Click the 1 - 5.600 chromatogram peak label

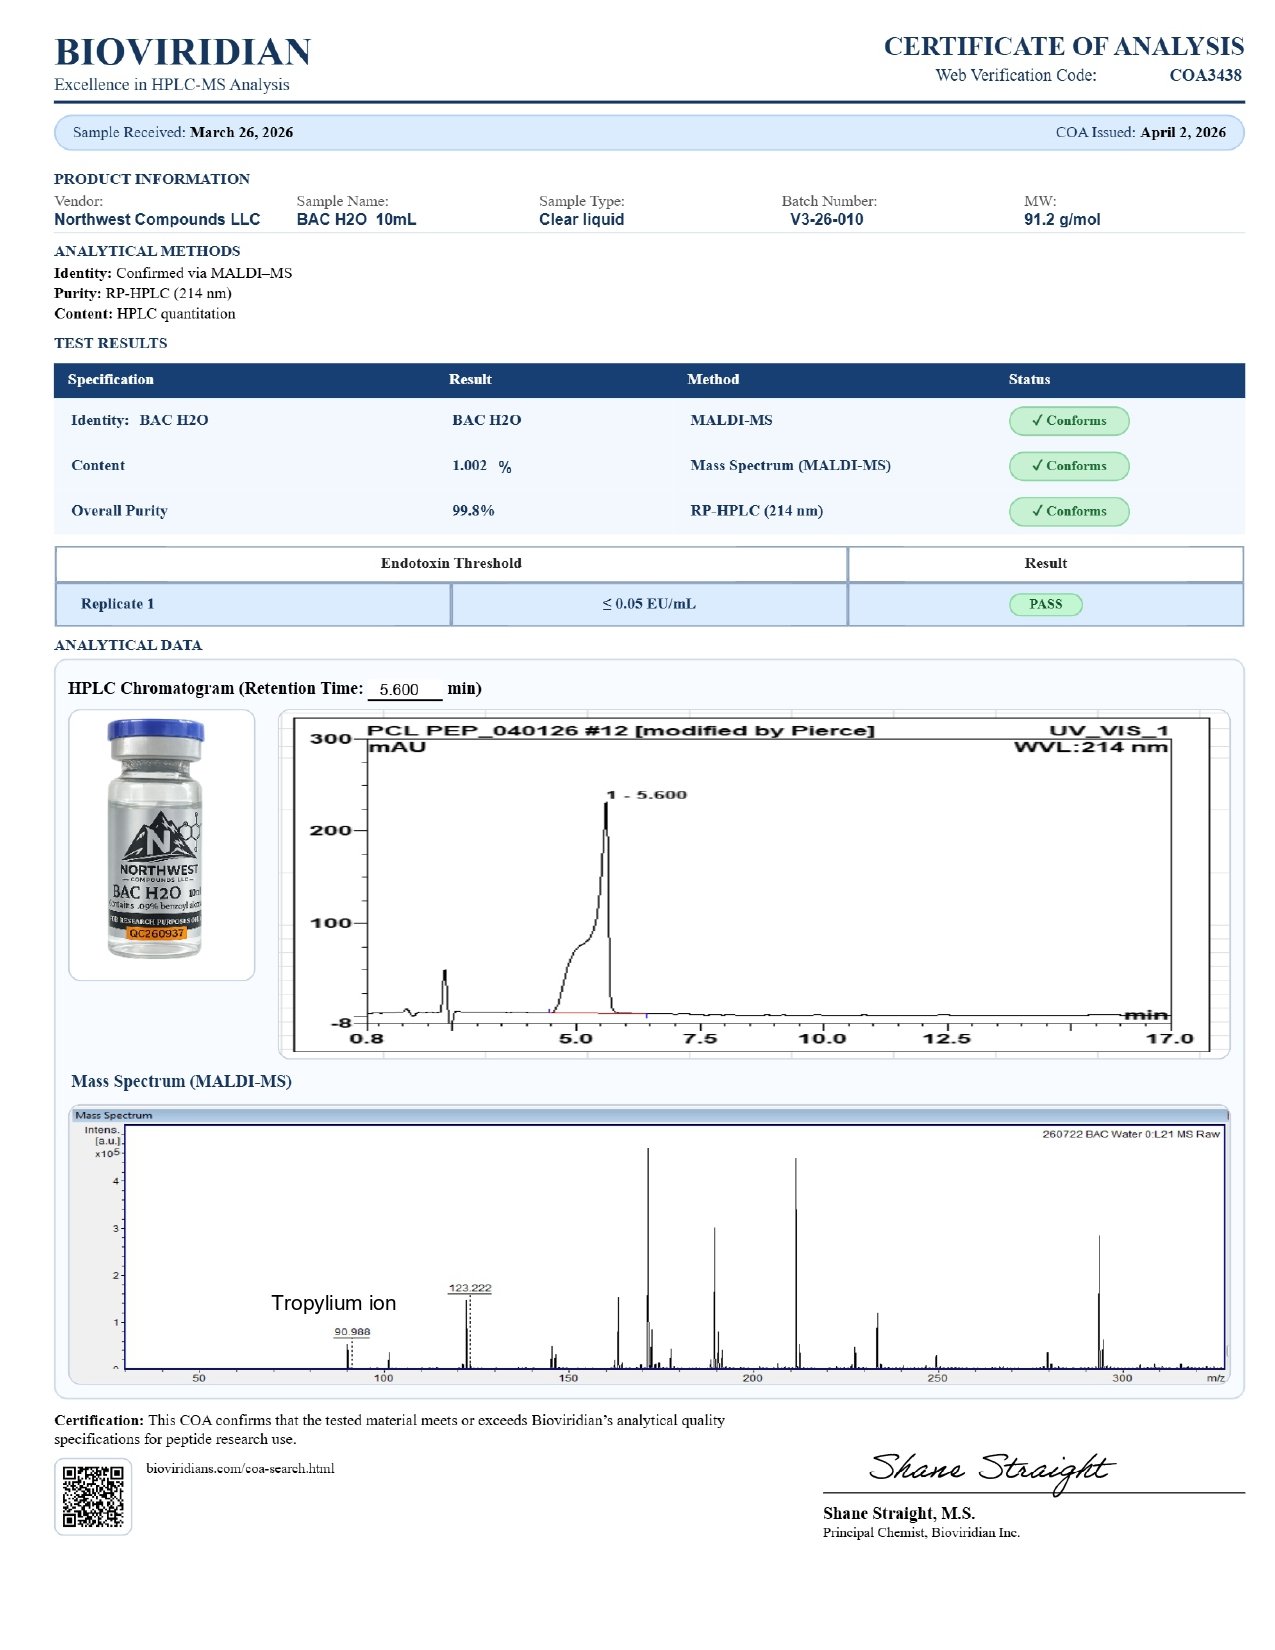(x=647, y=795)
